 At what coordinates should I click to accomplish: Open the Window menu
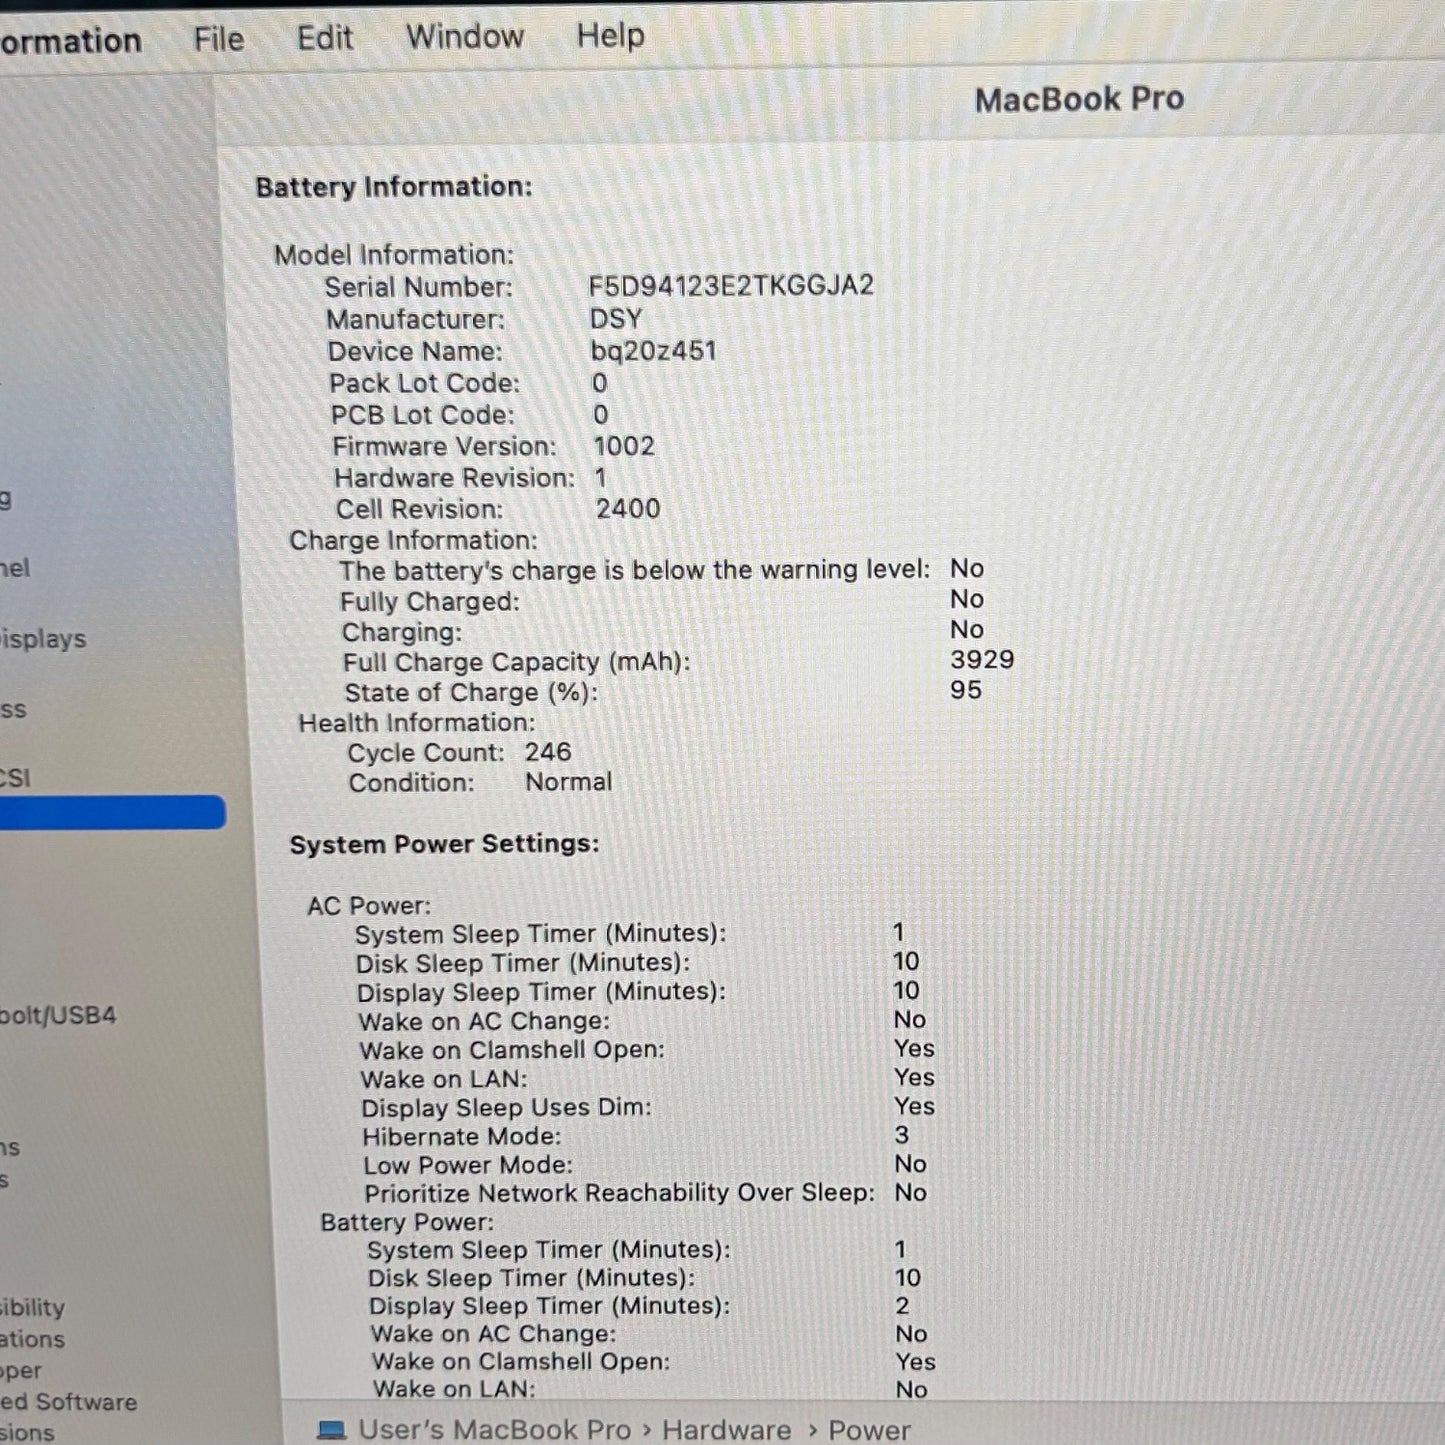(x=464, y=37)
